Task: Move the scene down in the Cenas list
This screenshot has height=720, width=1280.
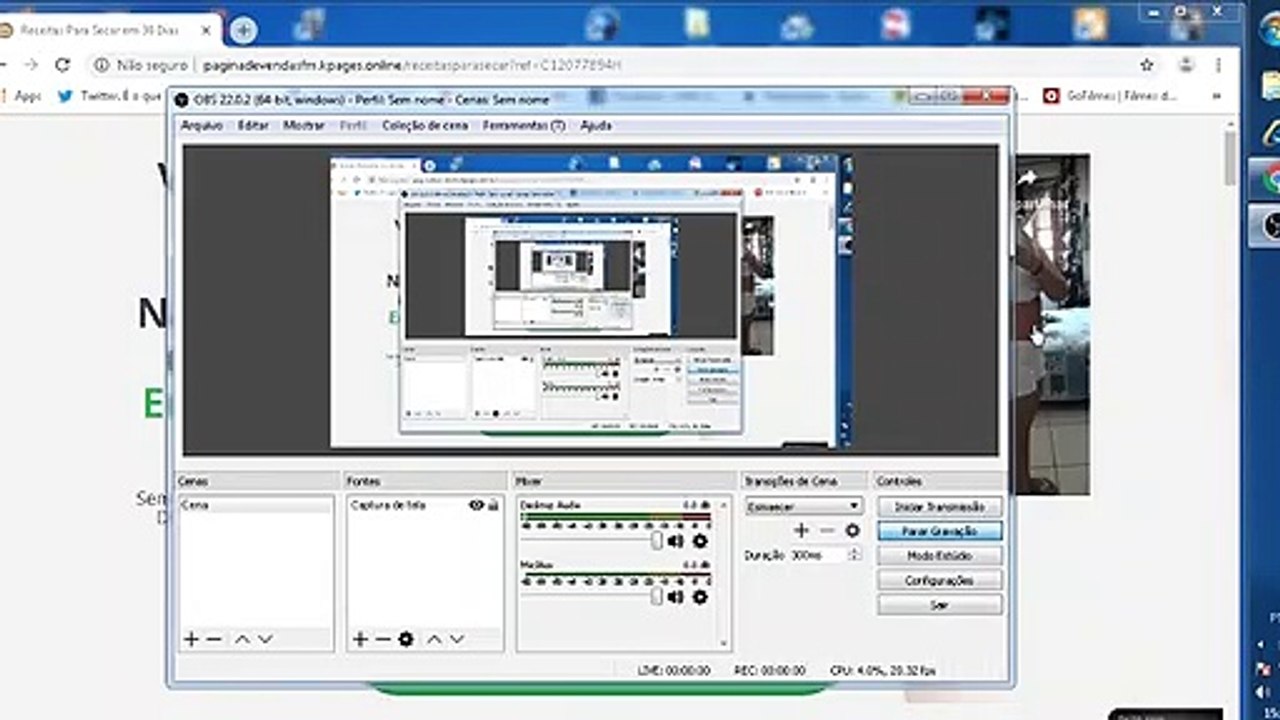Action: pyautogui.click(x=265, y=639)
